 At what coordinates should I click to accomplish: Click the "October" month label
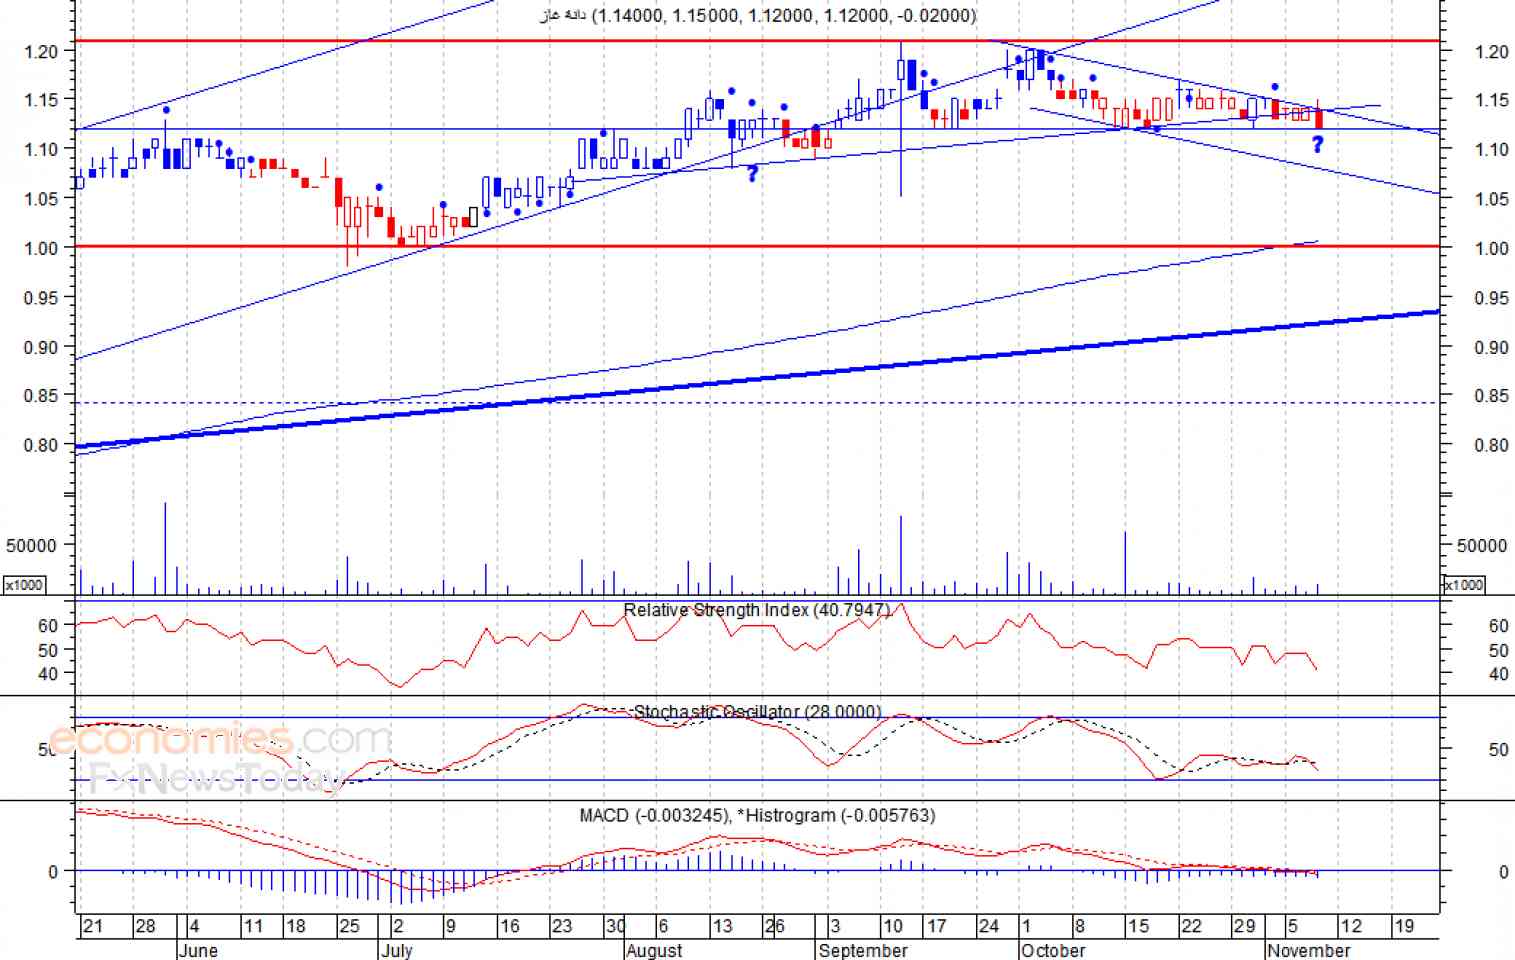1053,950
